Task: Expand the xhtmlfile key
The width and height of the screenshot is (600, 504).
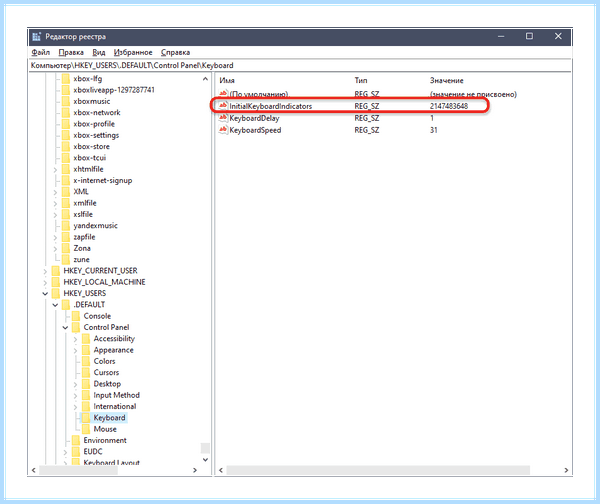Action: point(55,169)
